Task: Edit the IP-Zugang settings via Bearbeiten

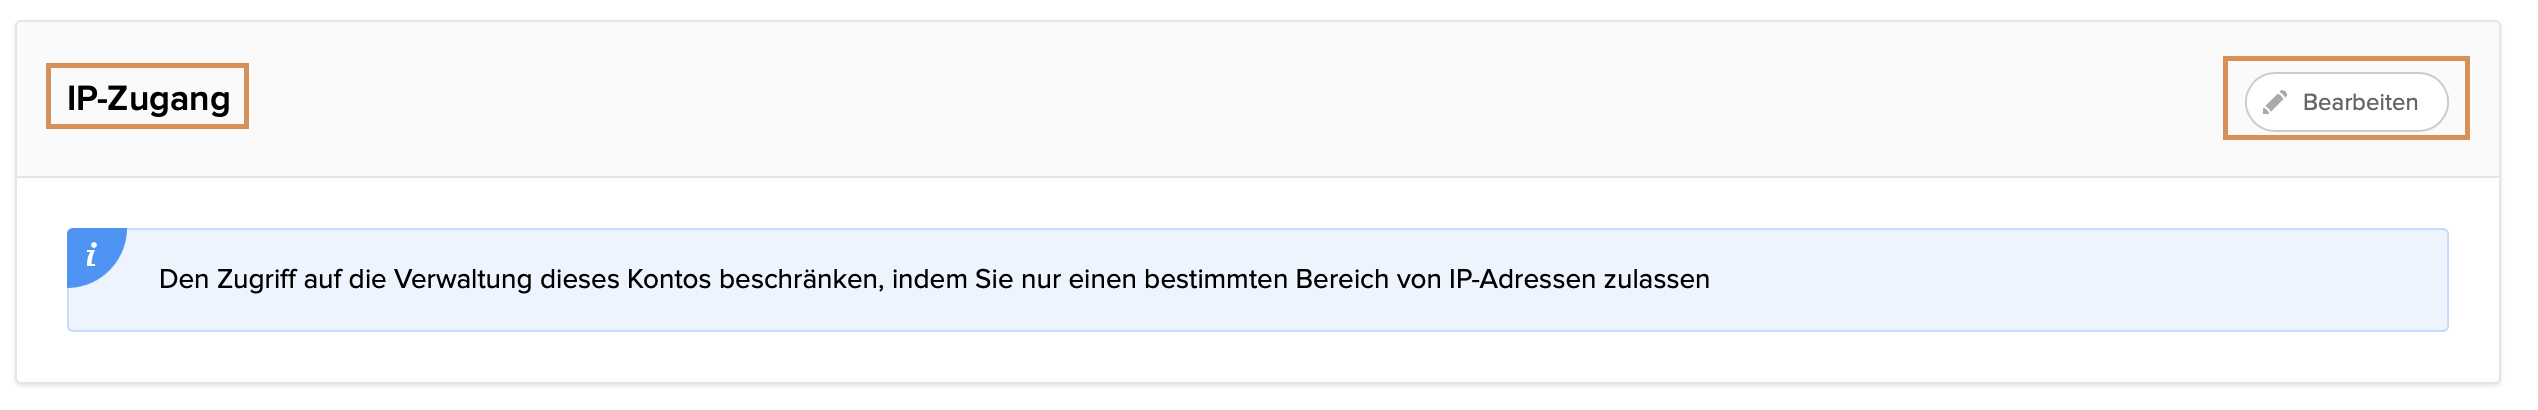Action: tap(2346, 102)
